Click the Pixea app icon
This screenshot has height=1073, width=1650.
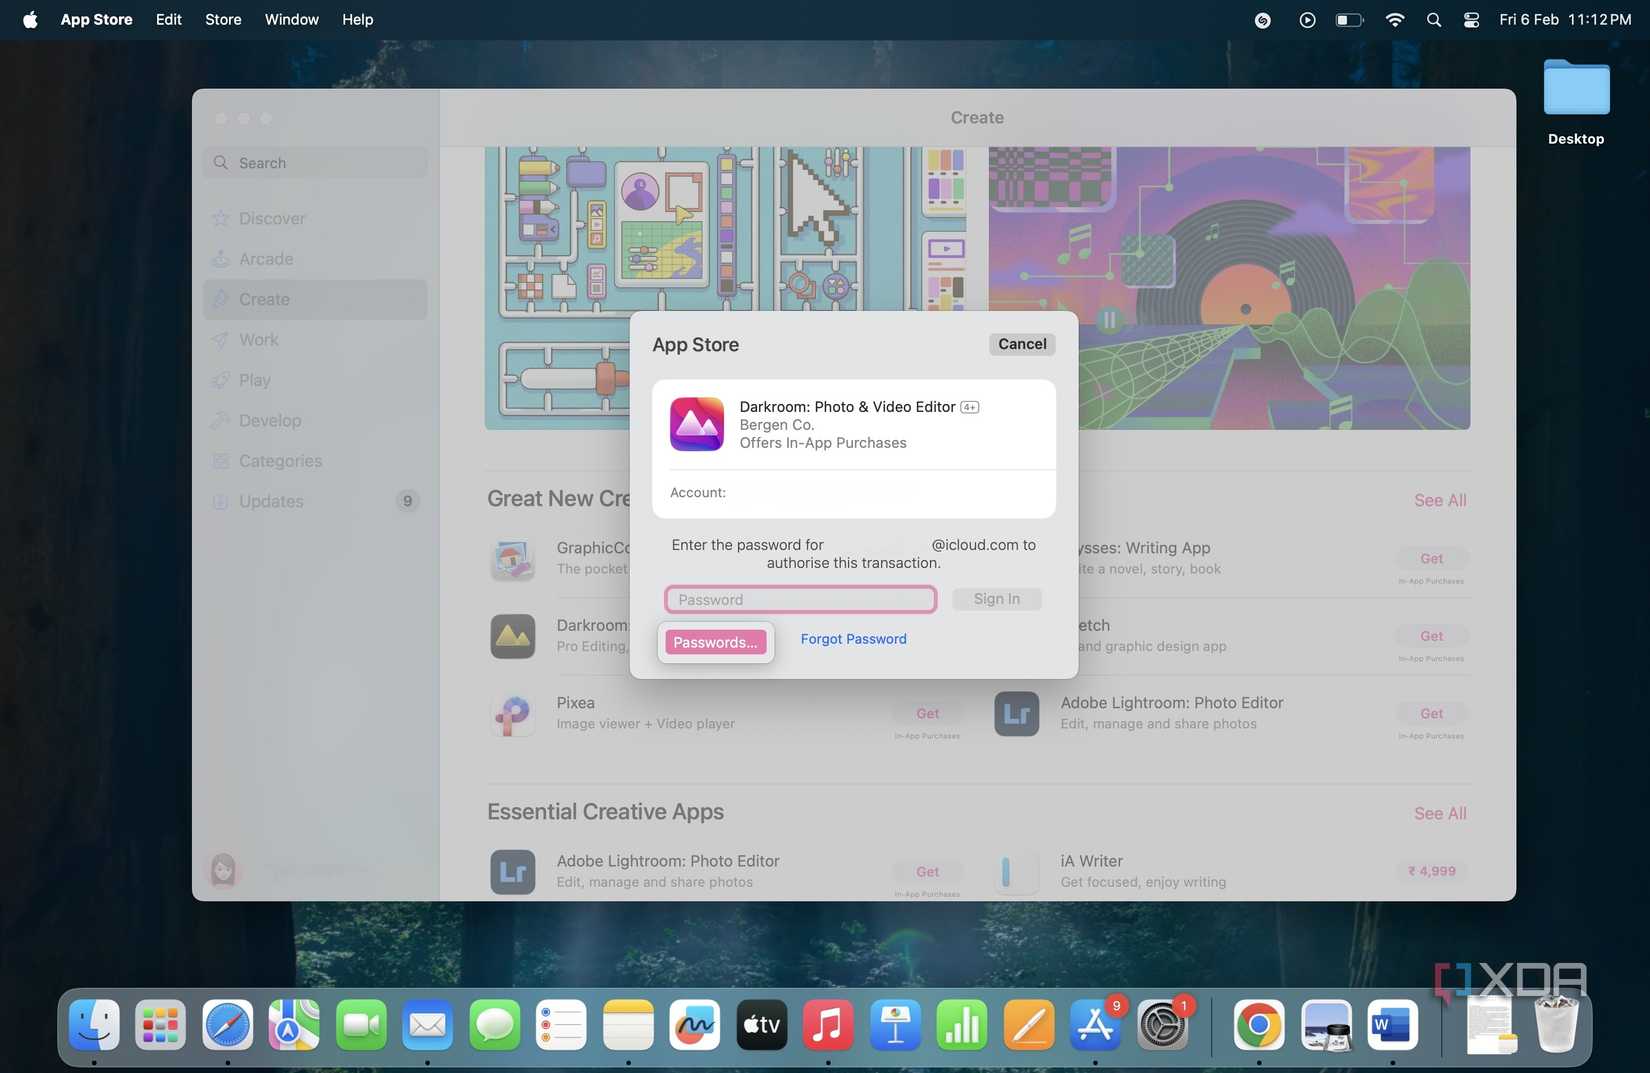[513, 714]
